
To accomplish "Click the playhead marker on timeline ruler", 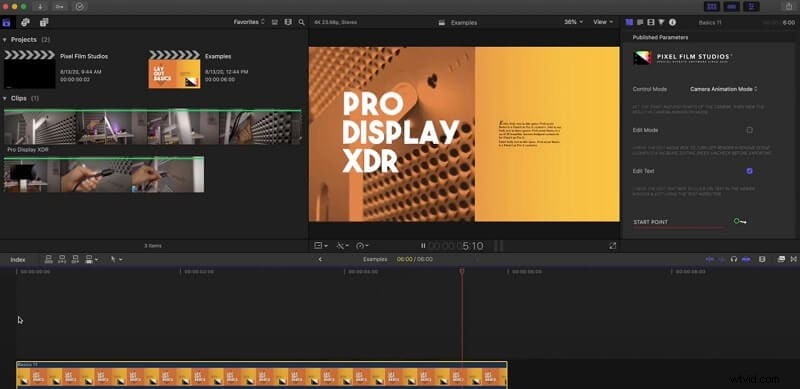I will coord(462,272).
